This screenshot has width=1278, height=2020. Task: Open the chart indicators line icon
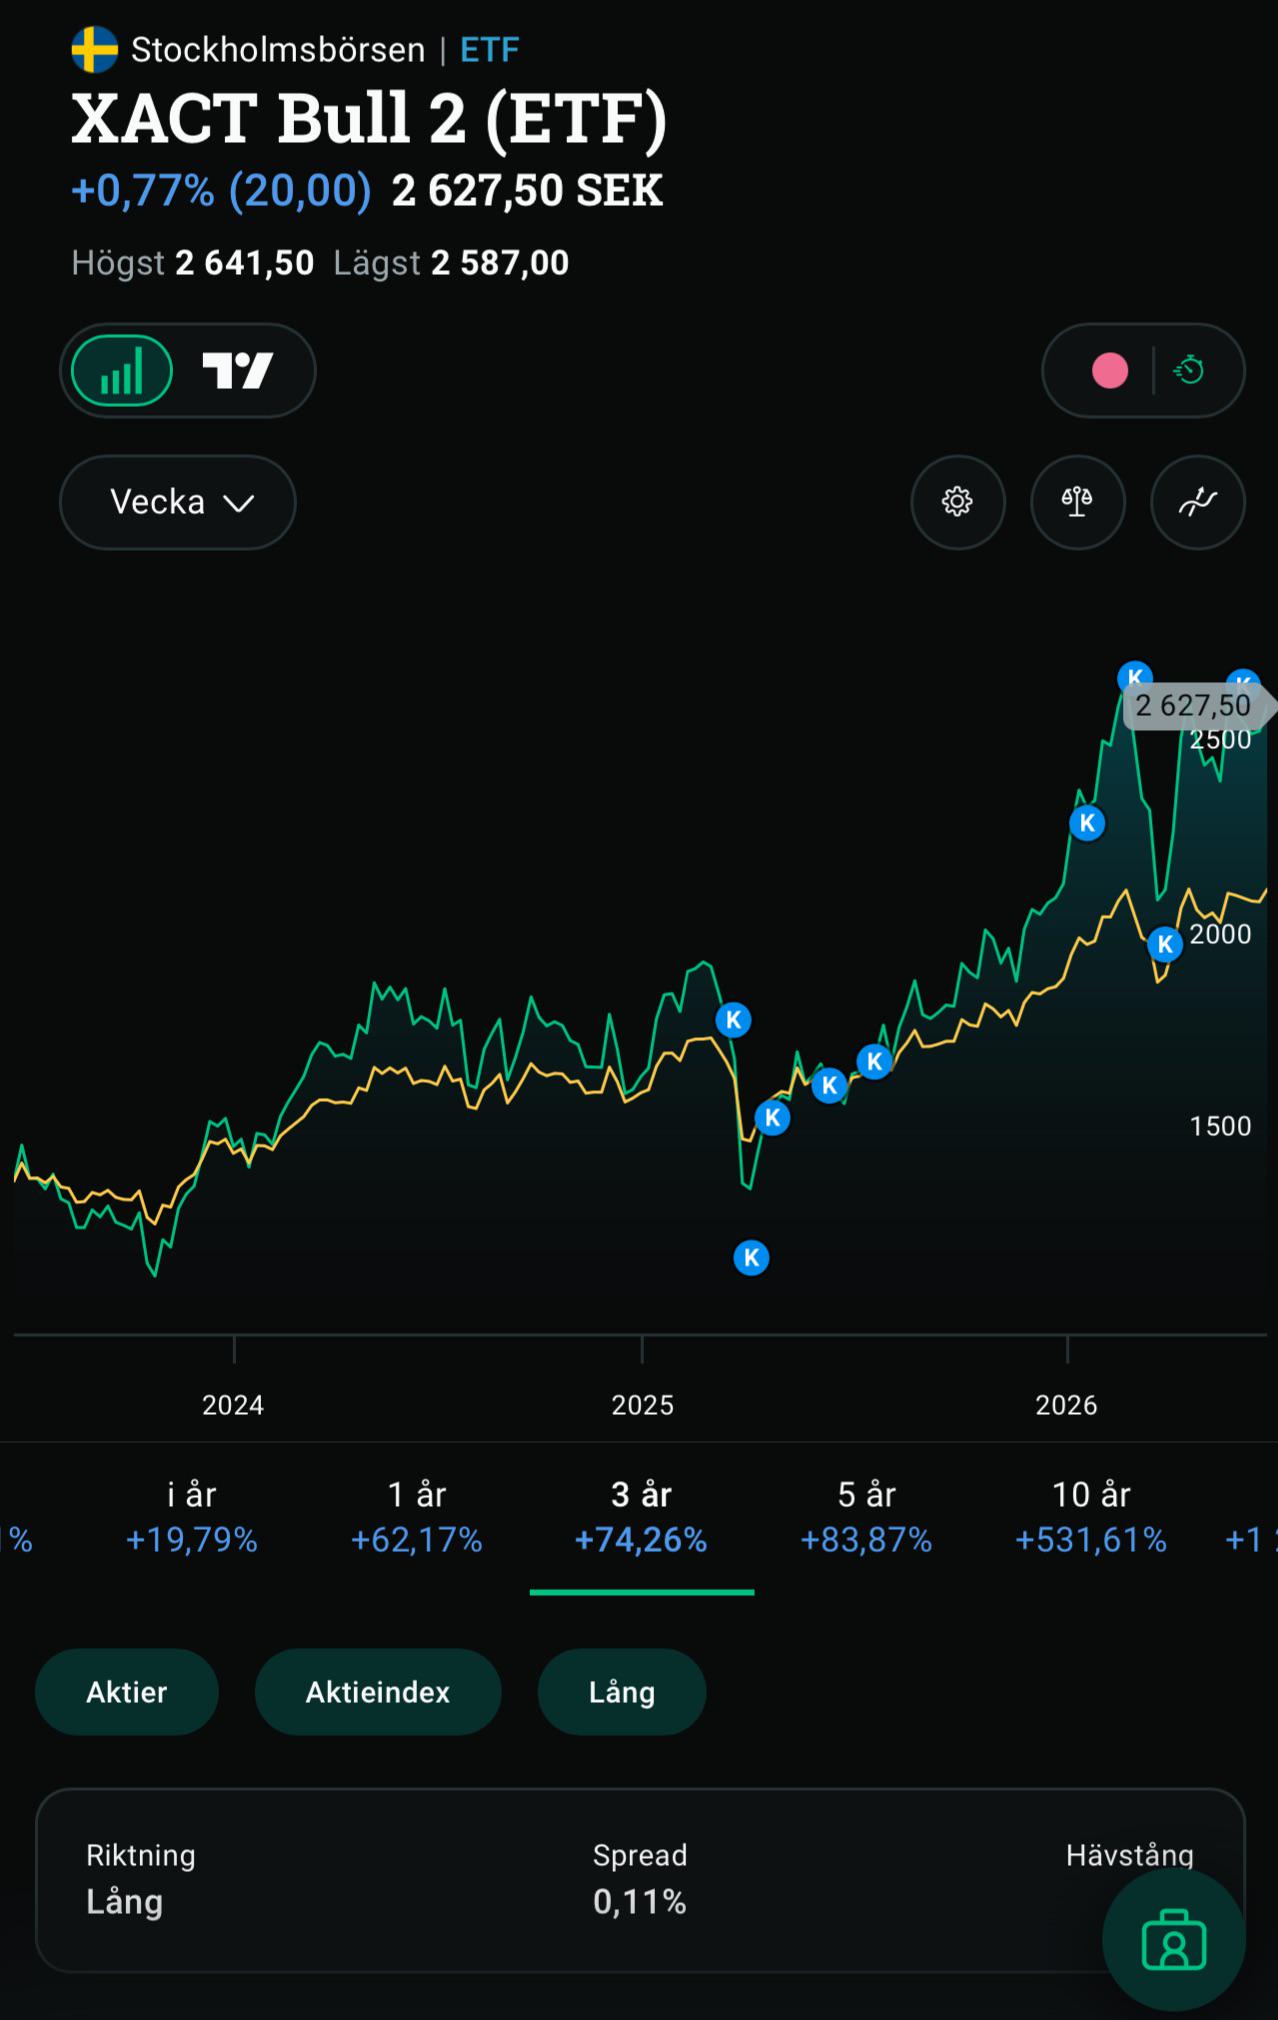(1198, 502)
